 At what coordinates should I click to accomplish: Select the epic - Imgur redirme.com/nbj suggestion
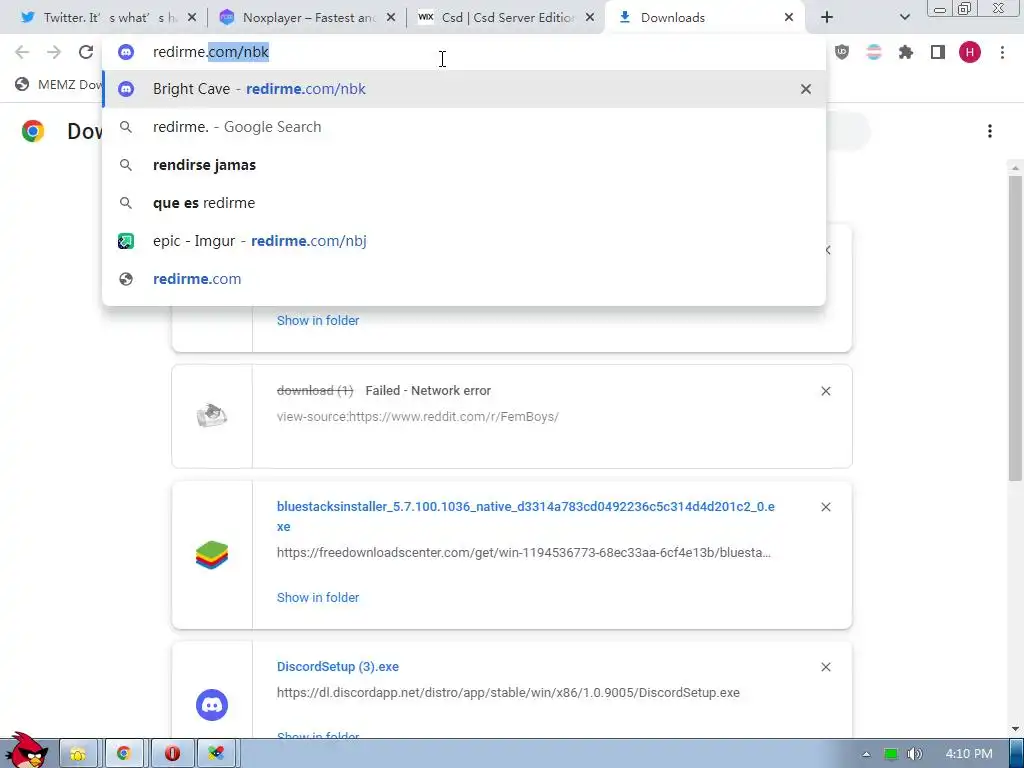point(464,241)
